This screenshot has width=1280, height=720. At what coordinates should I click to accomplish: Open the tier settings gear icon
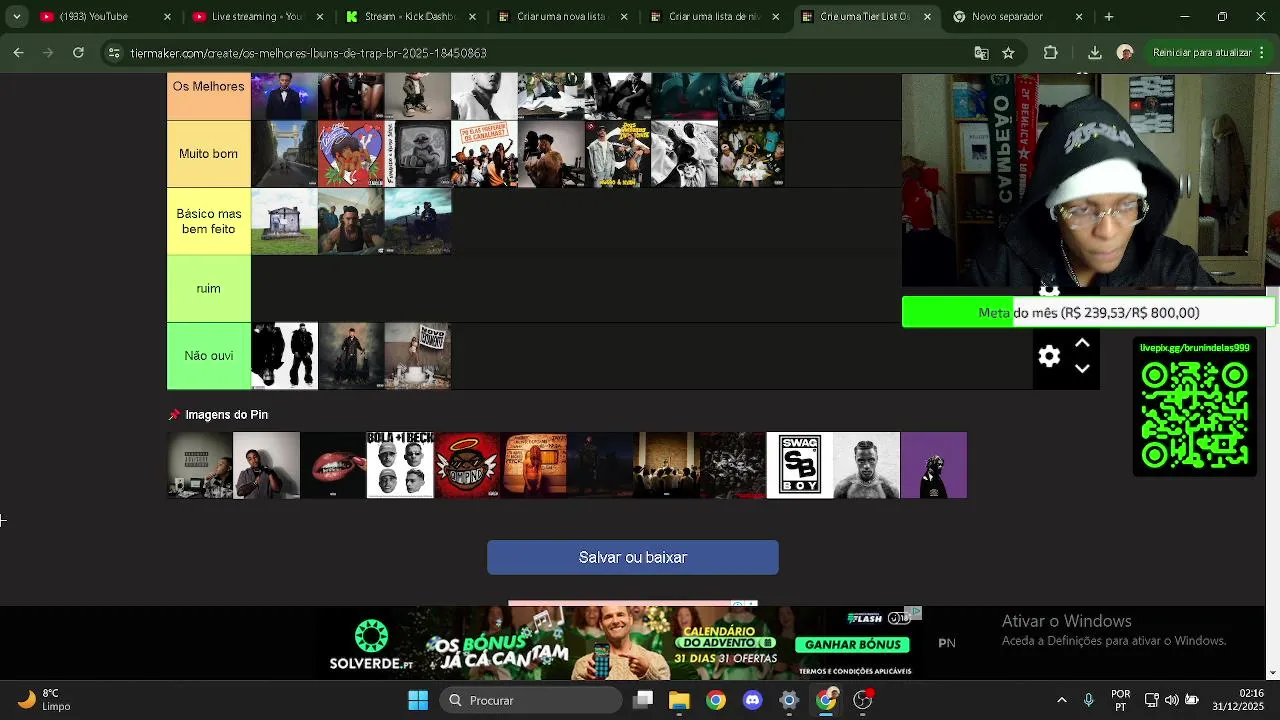click(x=1049, y=356)
